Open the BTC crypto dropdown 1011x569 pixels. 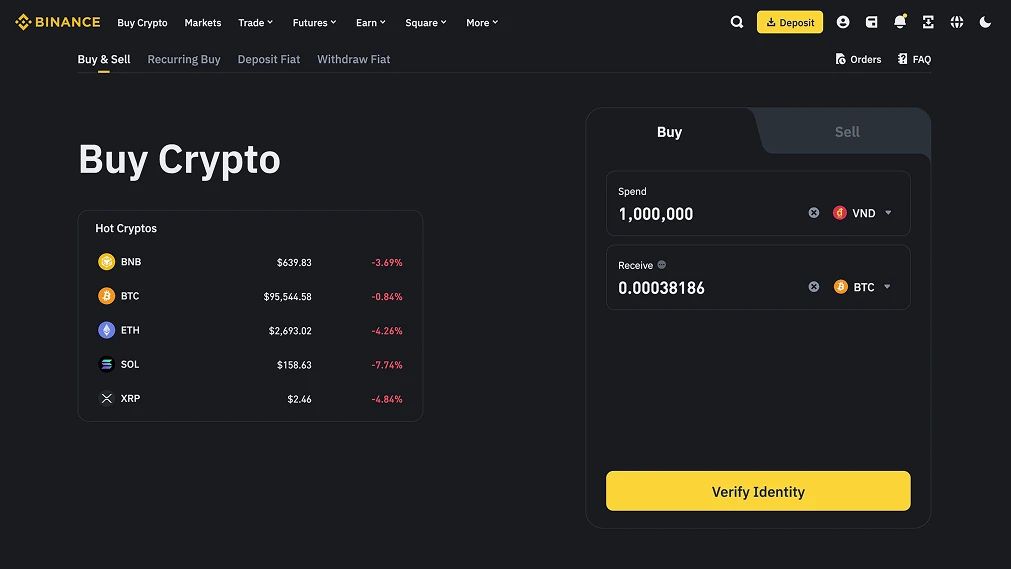(x=862, y=286)
